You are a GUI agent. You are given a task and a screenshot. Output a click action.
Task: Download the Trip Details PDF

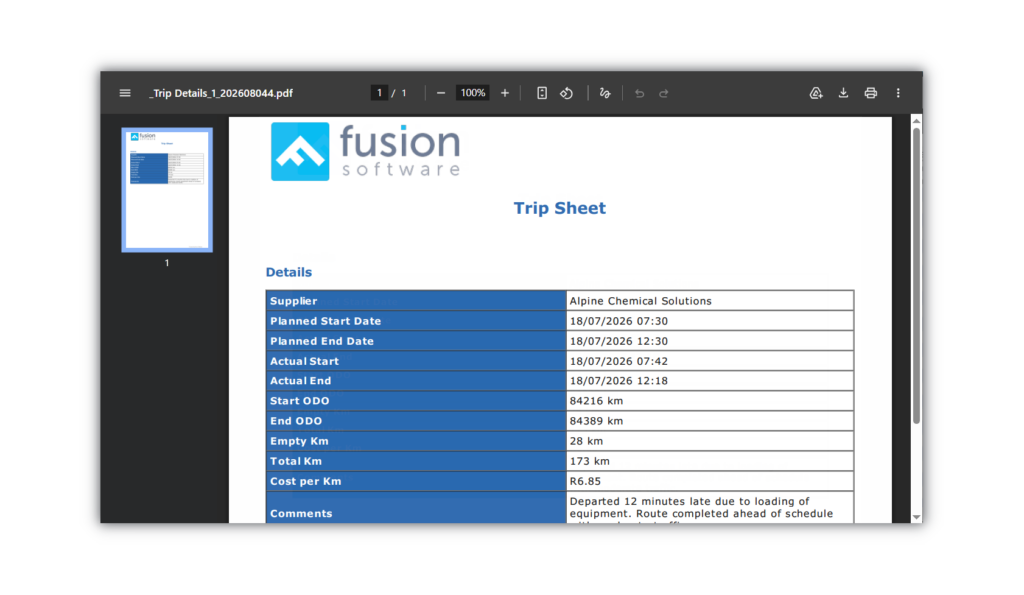point(843,93)
